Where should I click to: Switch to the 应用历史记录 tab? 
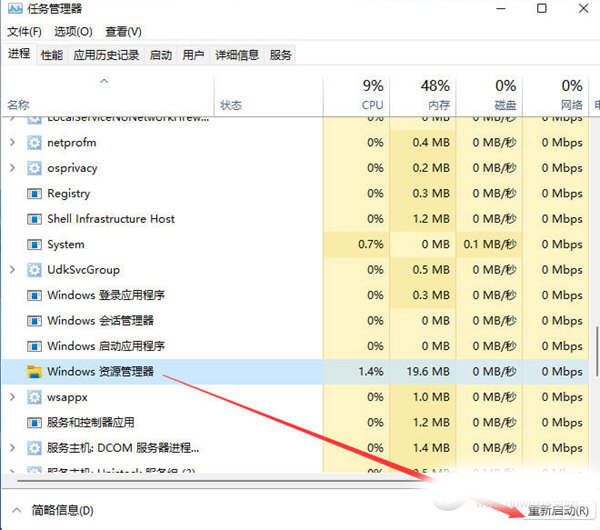point(106,55)
